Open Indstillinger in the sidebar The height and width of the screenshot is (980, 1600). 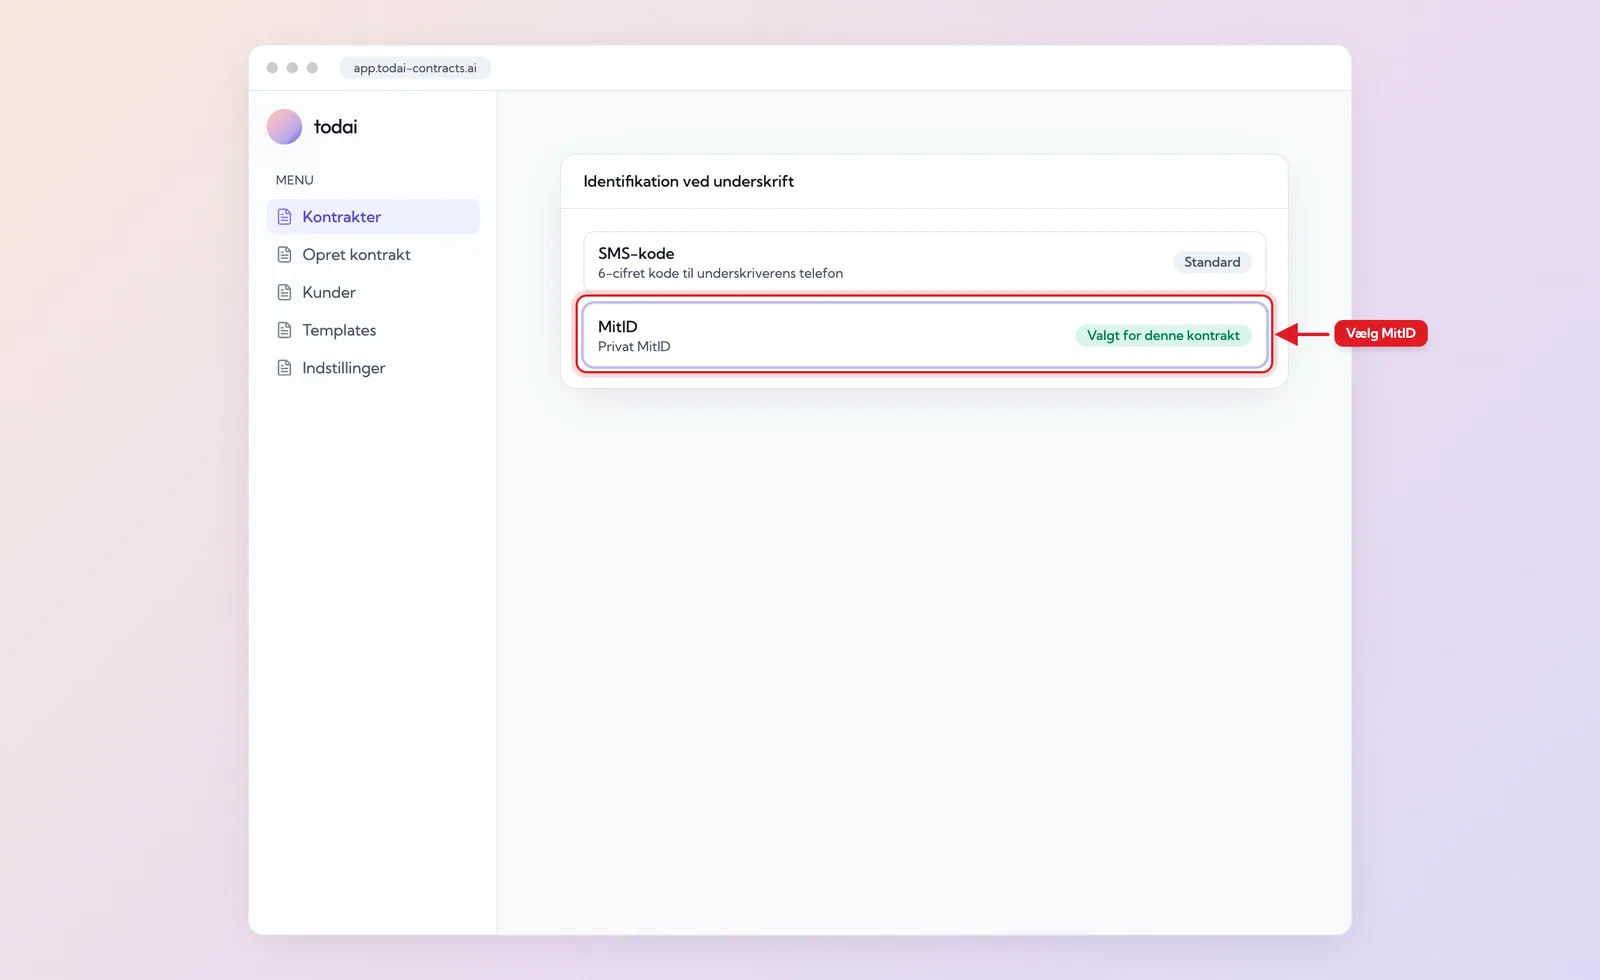coord(373,368)
